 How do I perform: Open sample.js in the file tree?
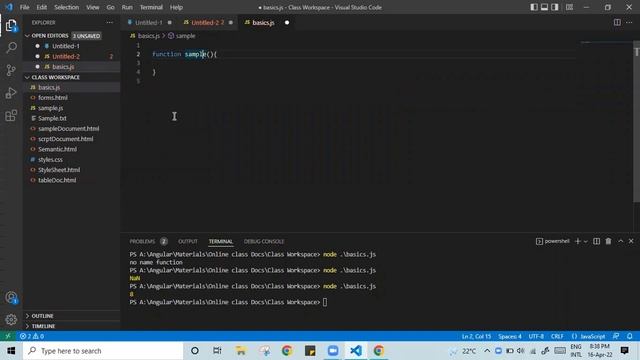pos(50,108)
